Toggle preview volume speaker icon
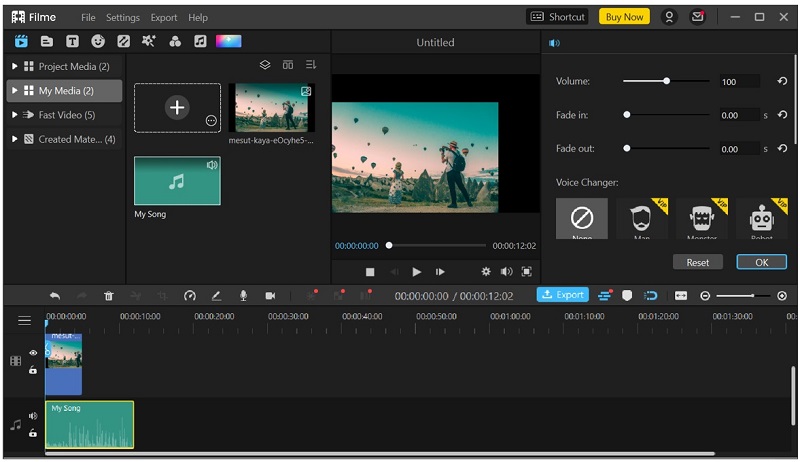 coord(506,272)
